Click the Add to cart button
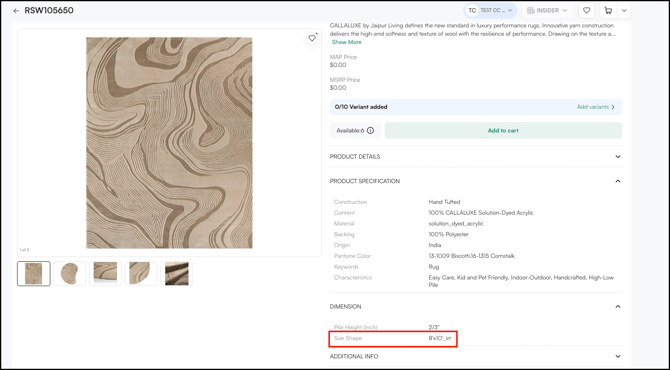Screen dimensions: 670x370 (x=503, y=131)
